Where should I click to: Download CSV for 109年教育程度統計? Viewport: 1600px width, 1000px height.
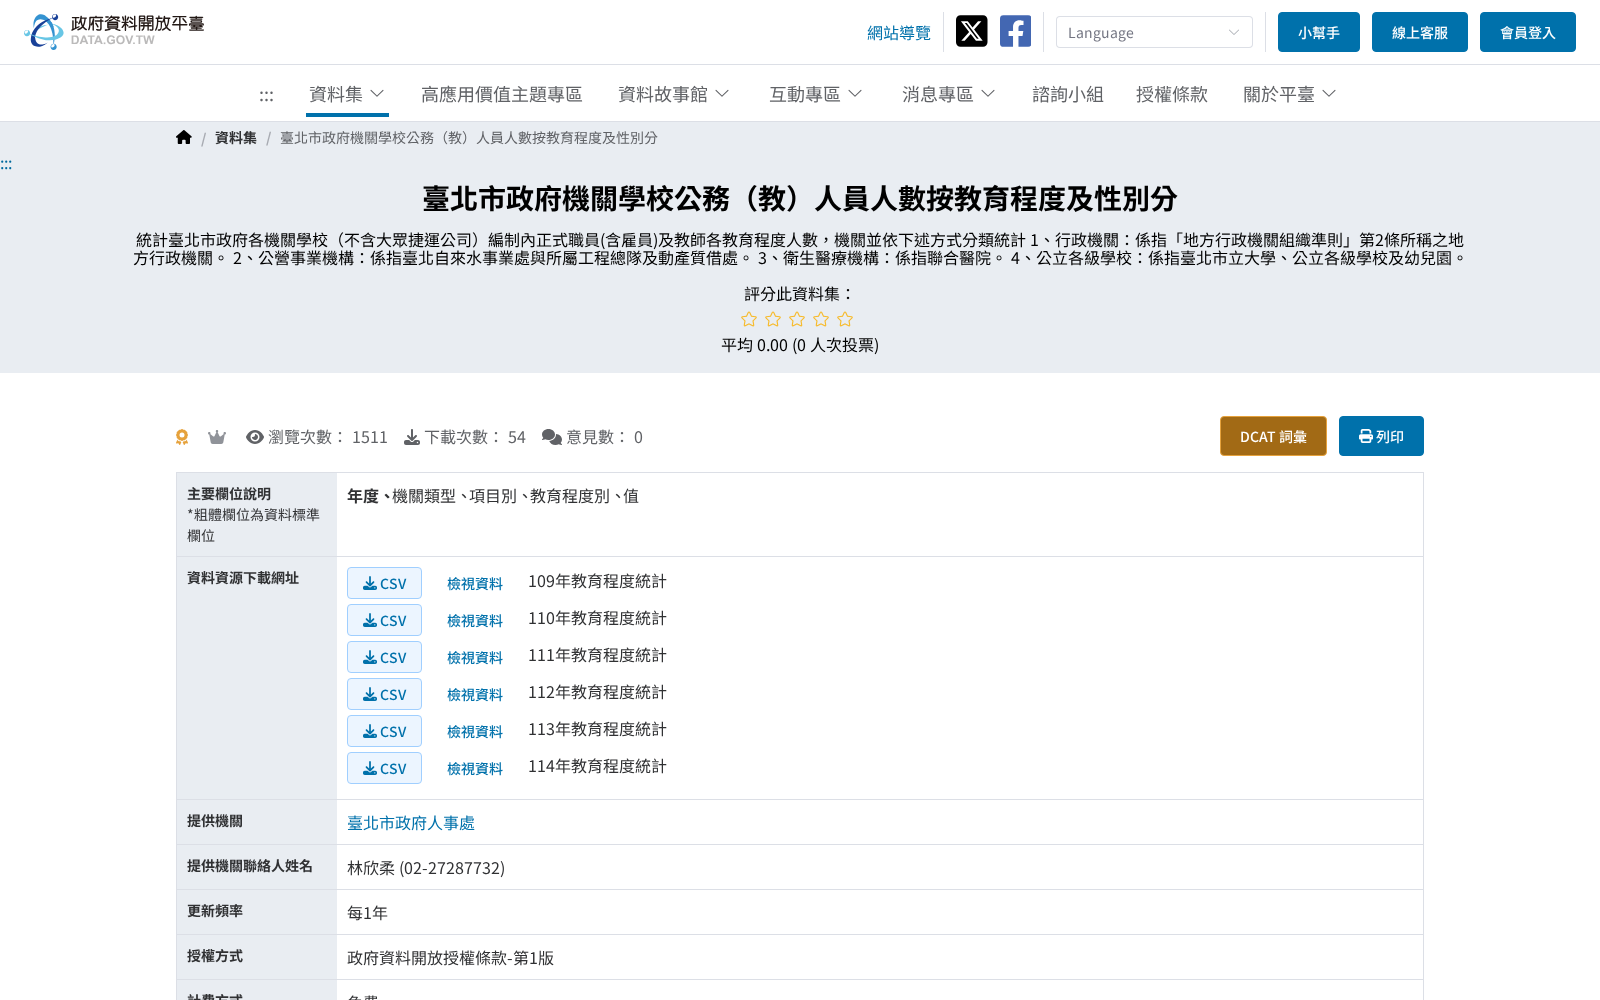384,583
